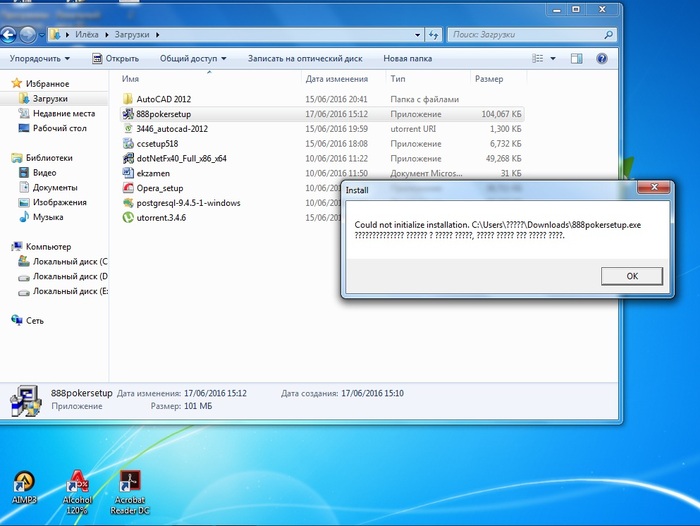Screen dimensions: 700x526
Task: Select Рабочий стол in navigation pane
Action: click(x=59, y=128)
